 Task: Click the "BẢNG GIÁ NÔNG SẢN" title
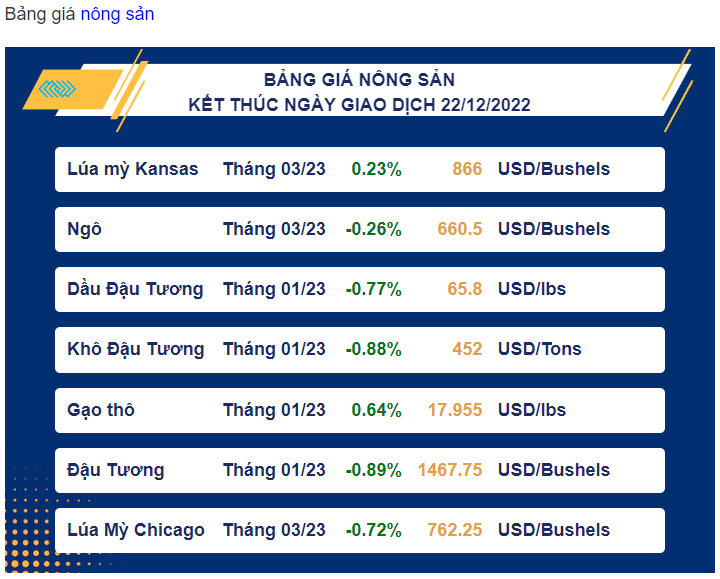click(359, 79)
